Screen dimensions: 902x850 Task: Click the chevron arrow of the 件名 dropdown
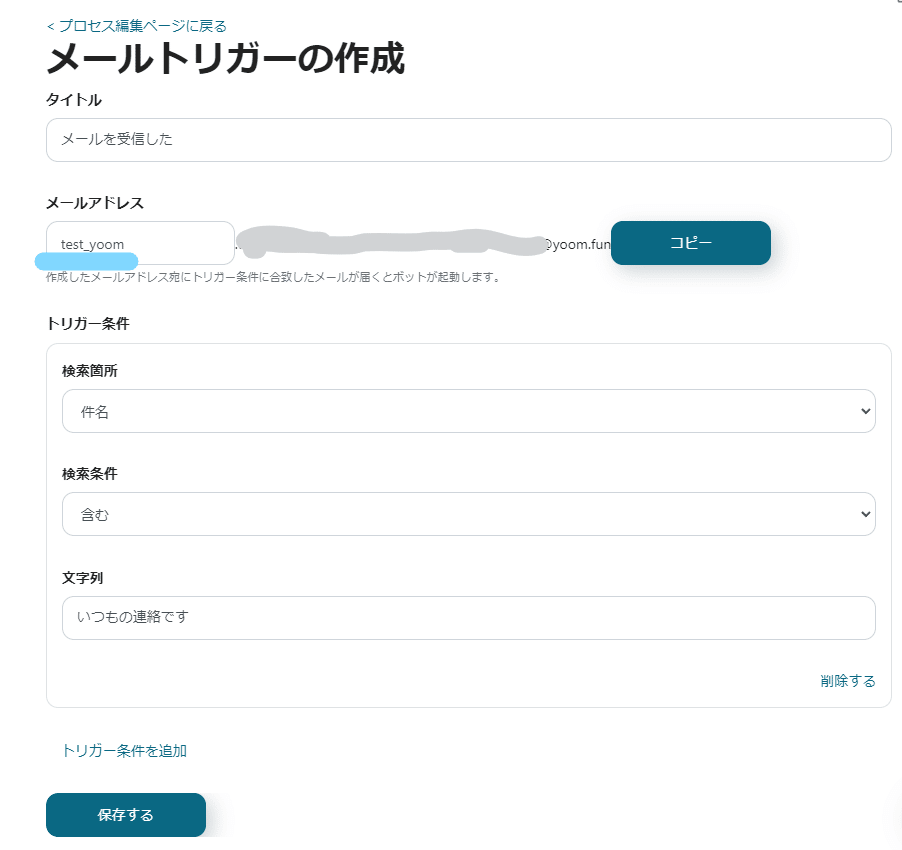[865, 411]
